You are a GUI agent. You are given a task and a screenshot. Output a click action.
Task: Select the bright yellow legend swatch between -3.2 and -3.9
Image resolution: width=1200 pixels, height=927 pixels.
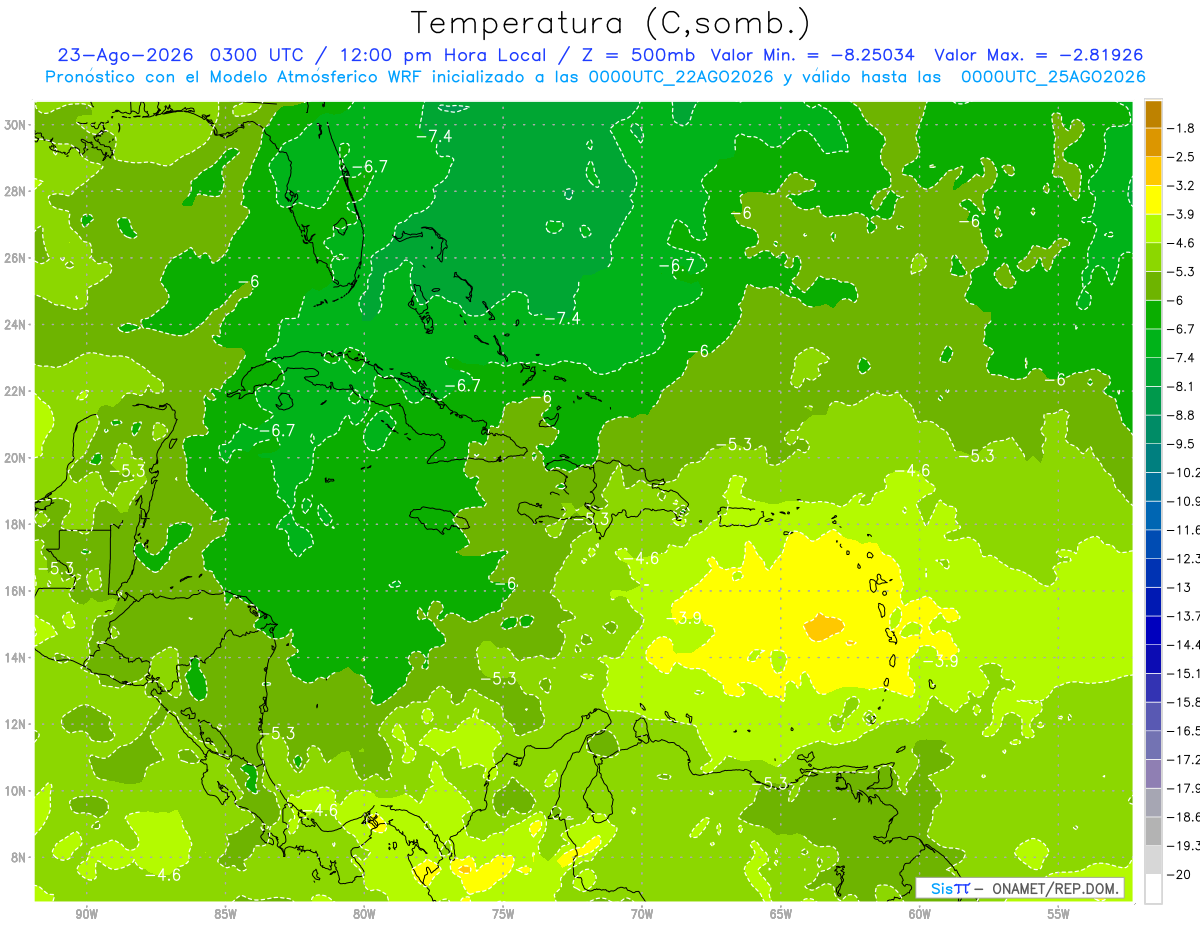click(x=1153, y=200)
